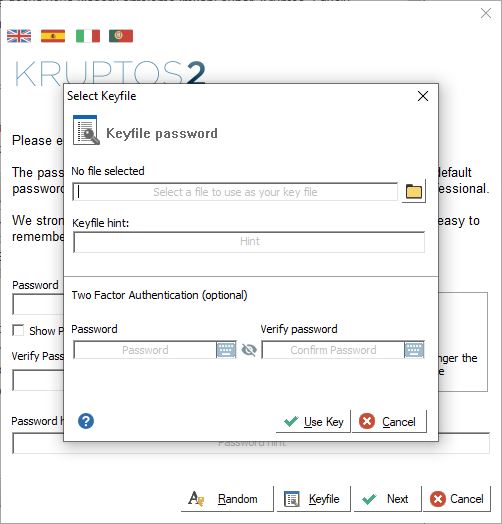Proceed with the Next button
The image size is (502, 524).
coord(388,499)
